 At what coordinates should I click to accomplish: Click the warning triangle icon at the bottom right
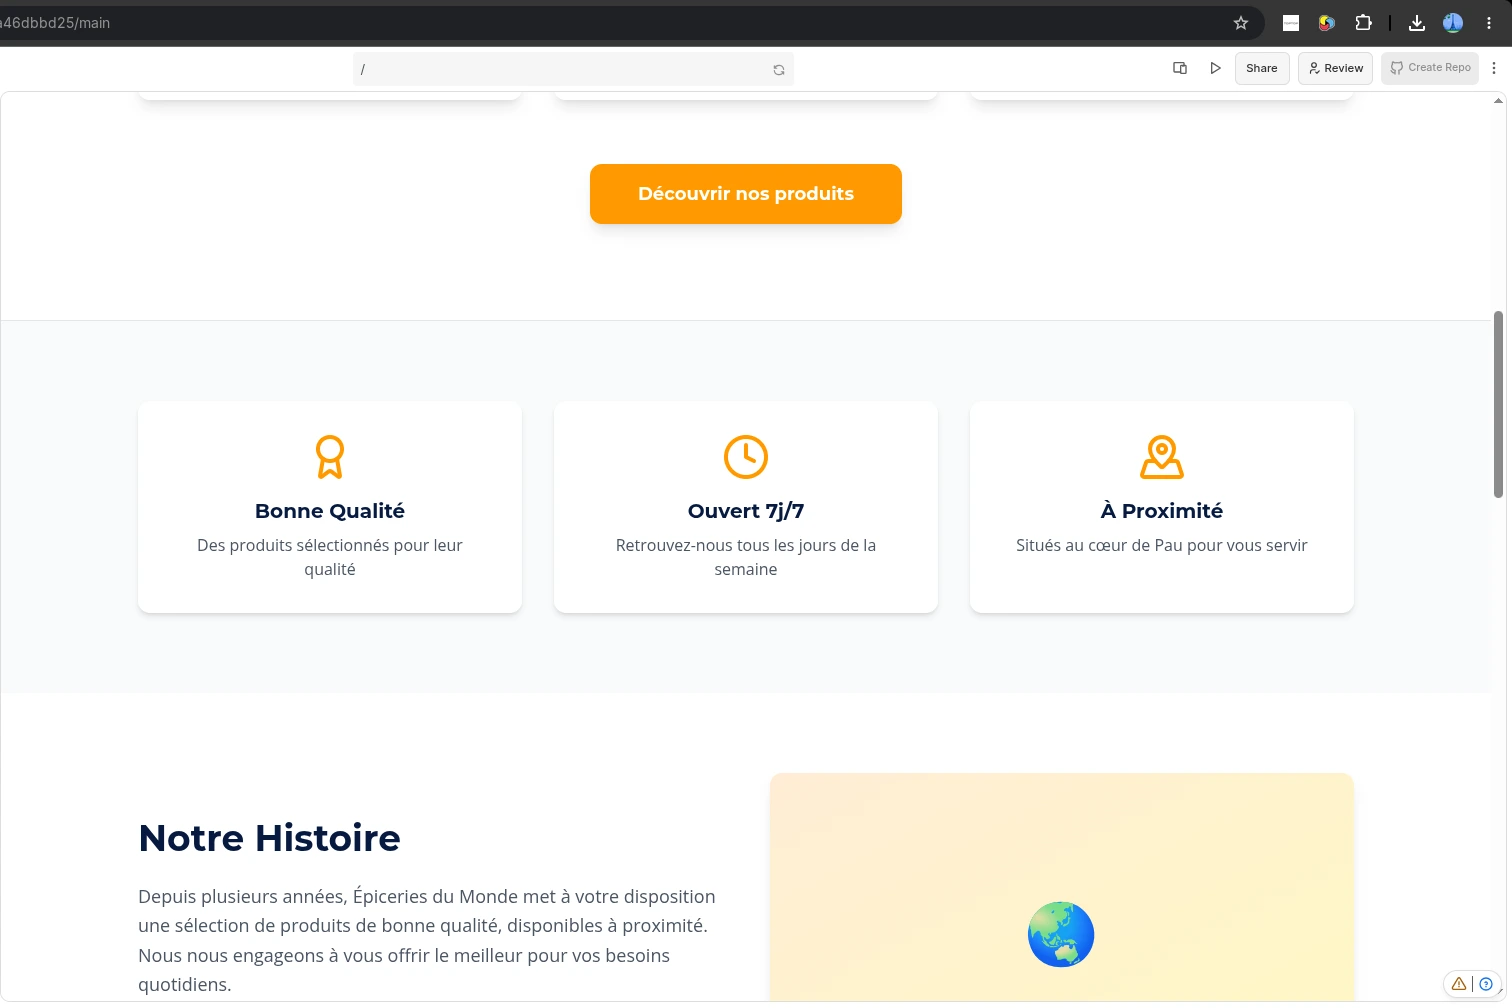1459,984
